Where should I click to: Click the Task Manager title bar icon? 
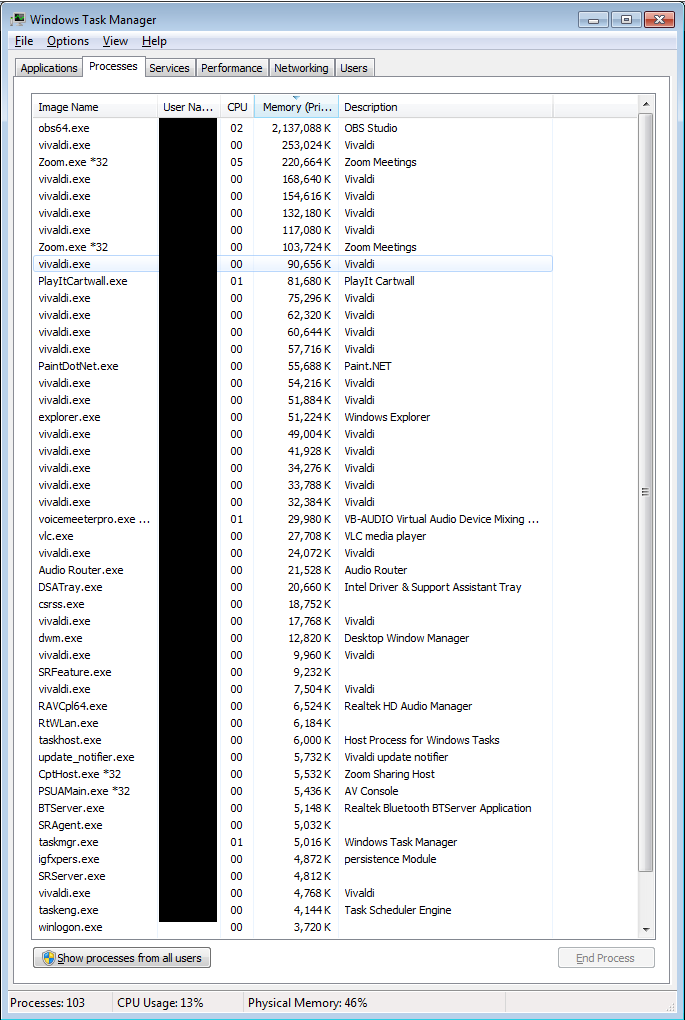click(x=16, y=20)
